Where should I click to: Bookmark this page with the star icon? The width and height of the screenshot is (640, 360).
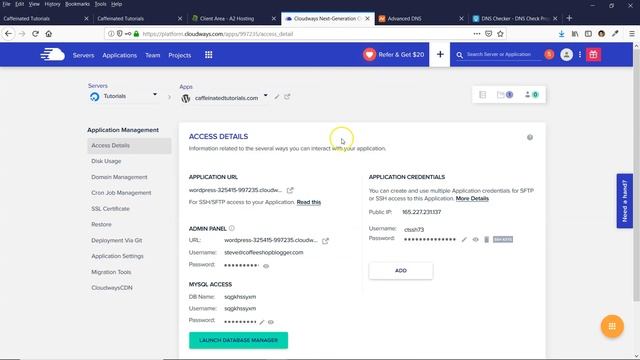pyautogui.click(x=500, y=34)
